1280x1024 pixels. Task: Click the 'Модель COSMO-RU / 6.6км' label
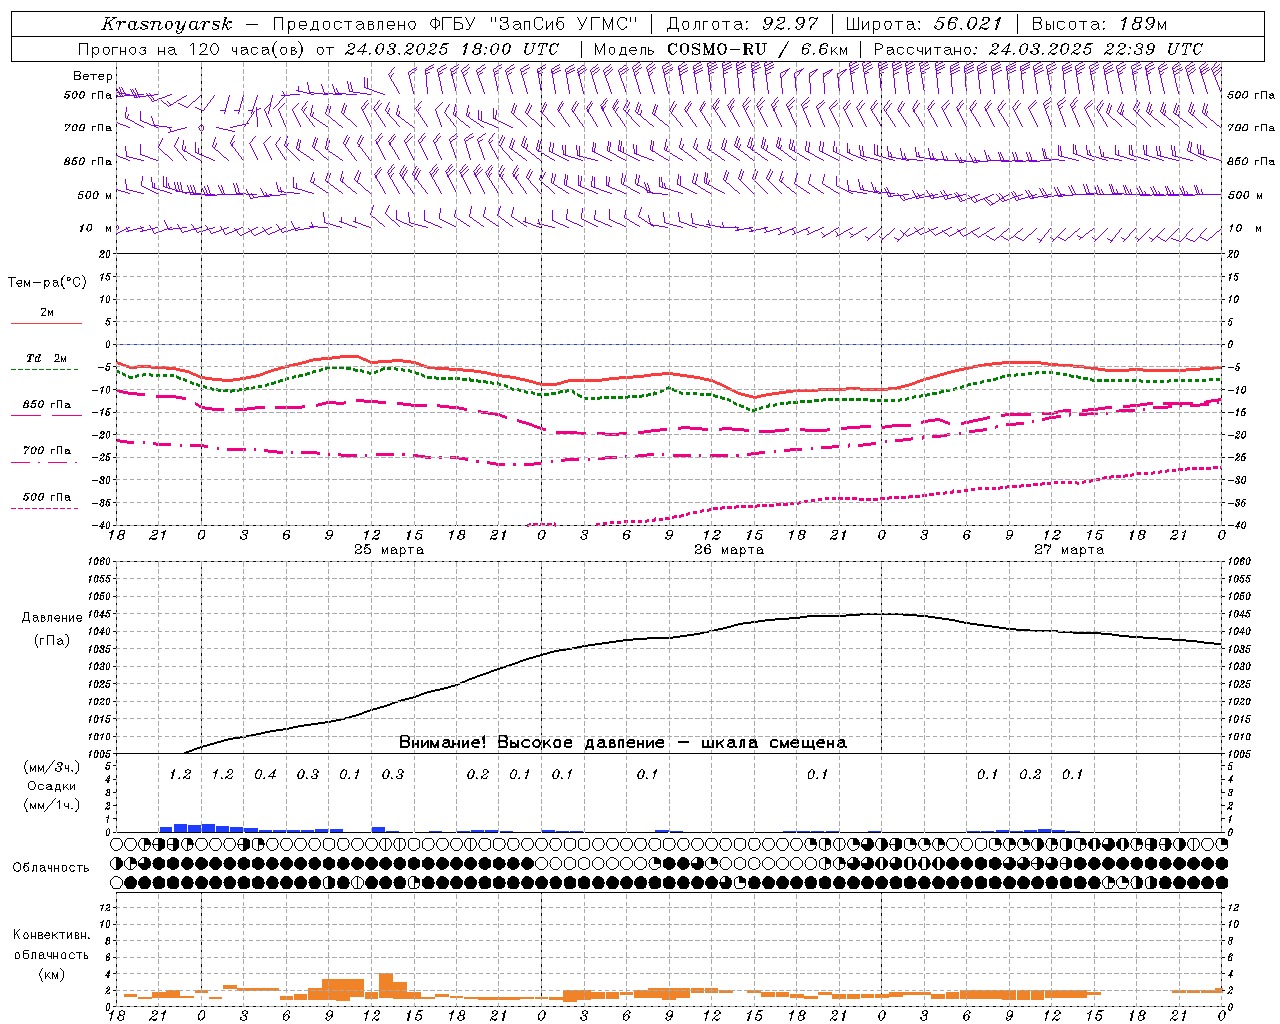click(721, 49)
